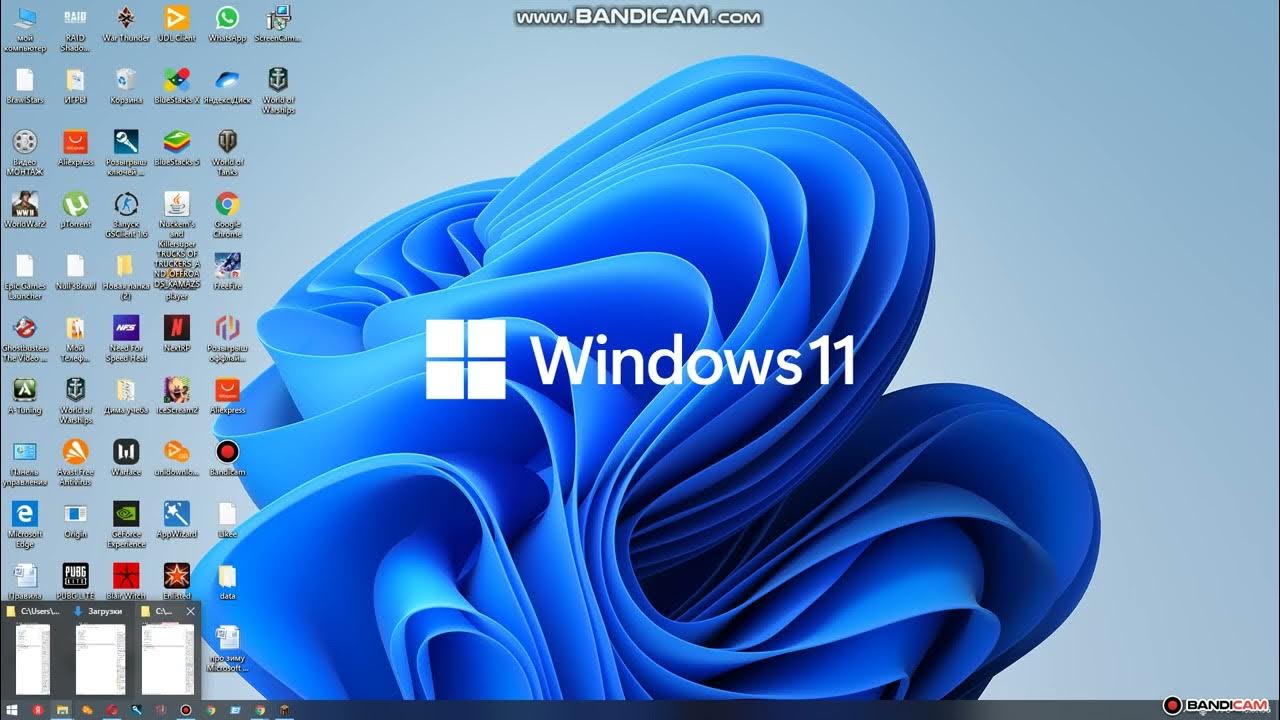Close the rightmost Explorer window preview
The image size is (1280, 720).
(x=190, y=611)
